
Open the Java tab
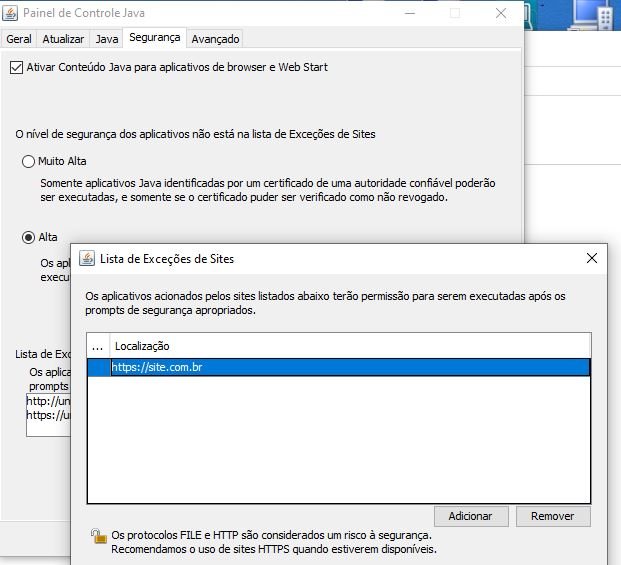(107, 39)
